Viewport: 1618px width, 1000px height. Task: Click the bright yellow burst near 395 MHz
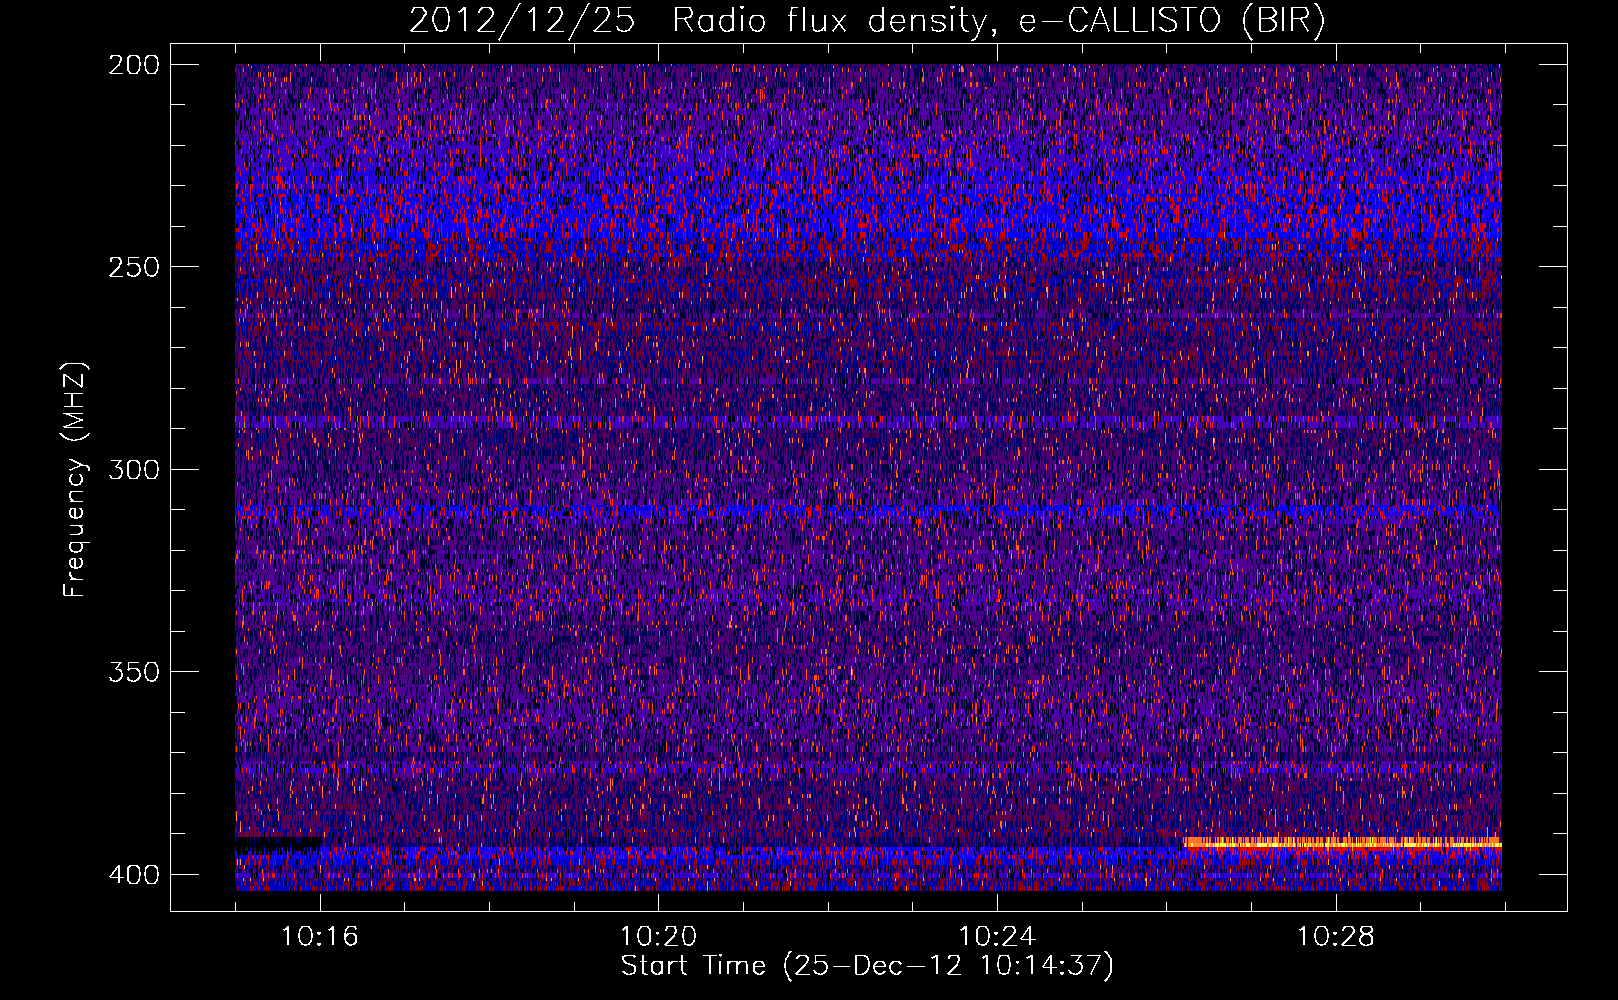click(1342, 843)
